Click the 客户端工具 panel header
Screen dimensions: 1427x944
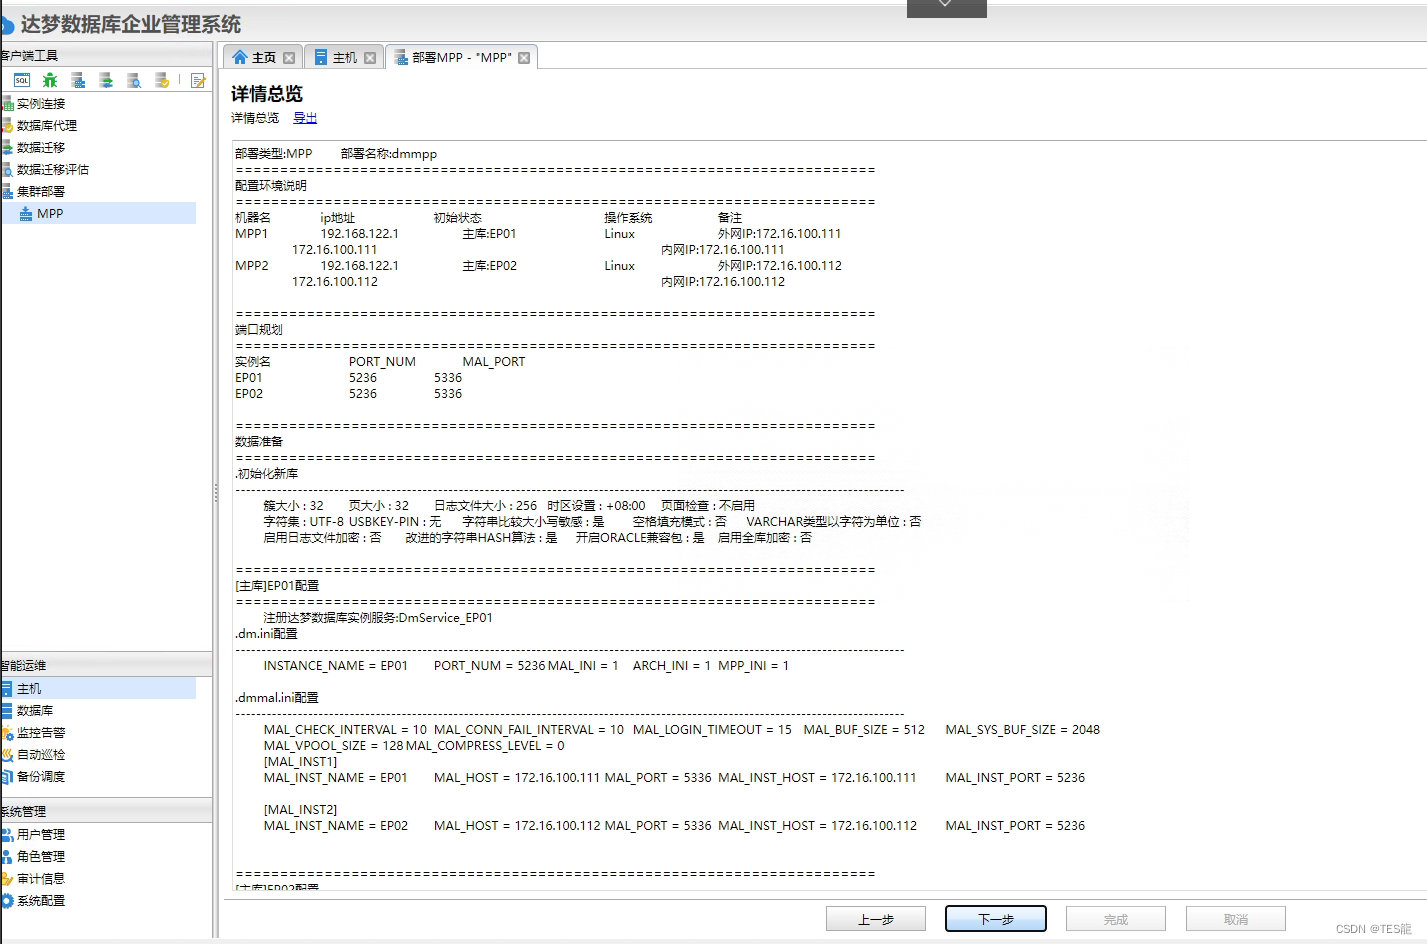pos(106,55)
